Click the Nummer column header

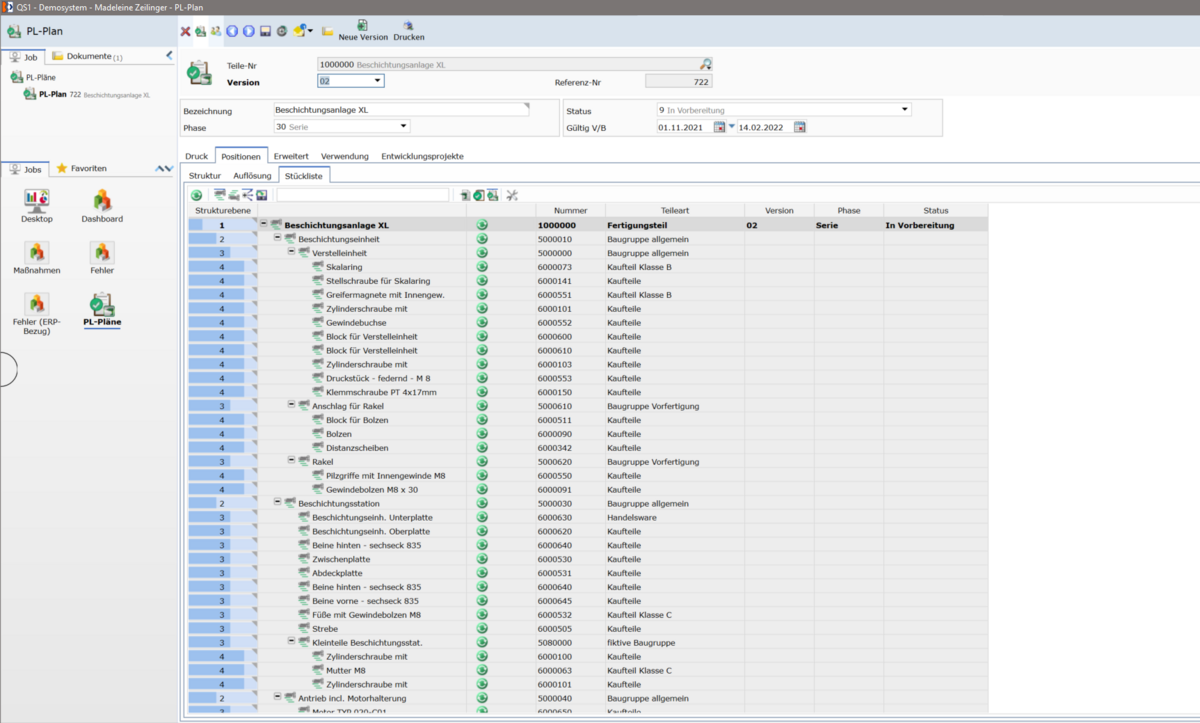tap(570, 211)
